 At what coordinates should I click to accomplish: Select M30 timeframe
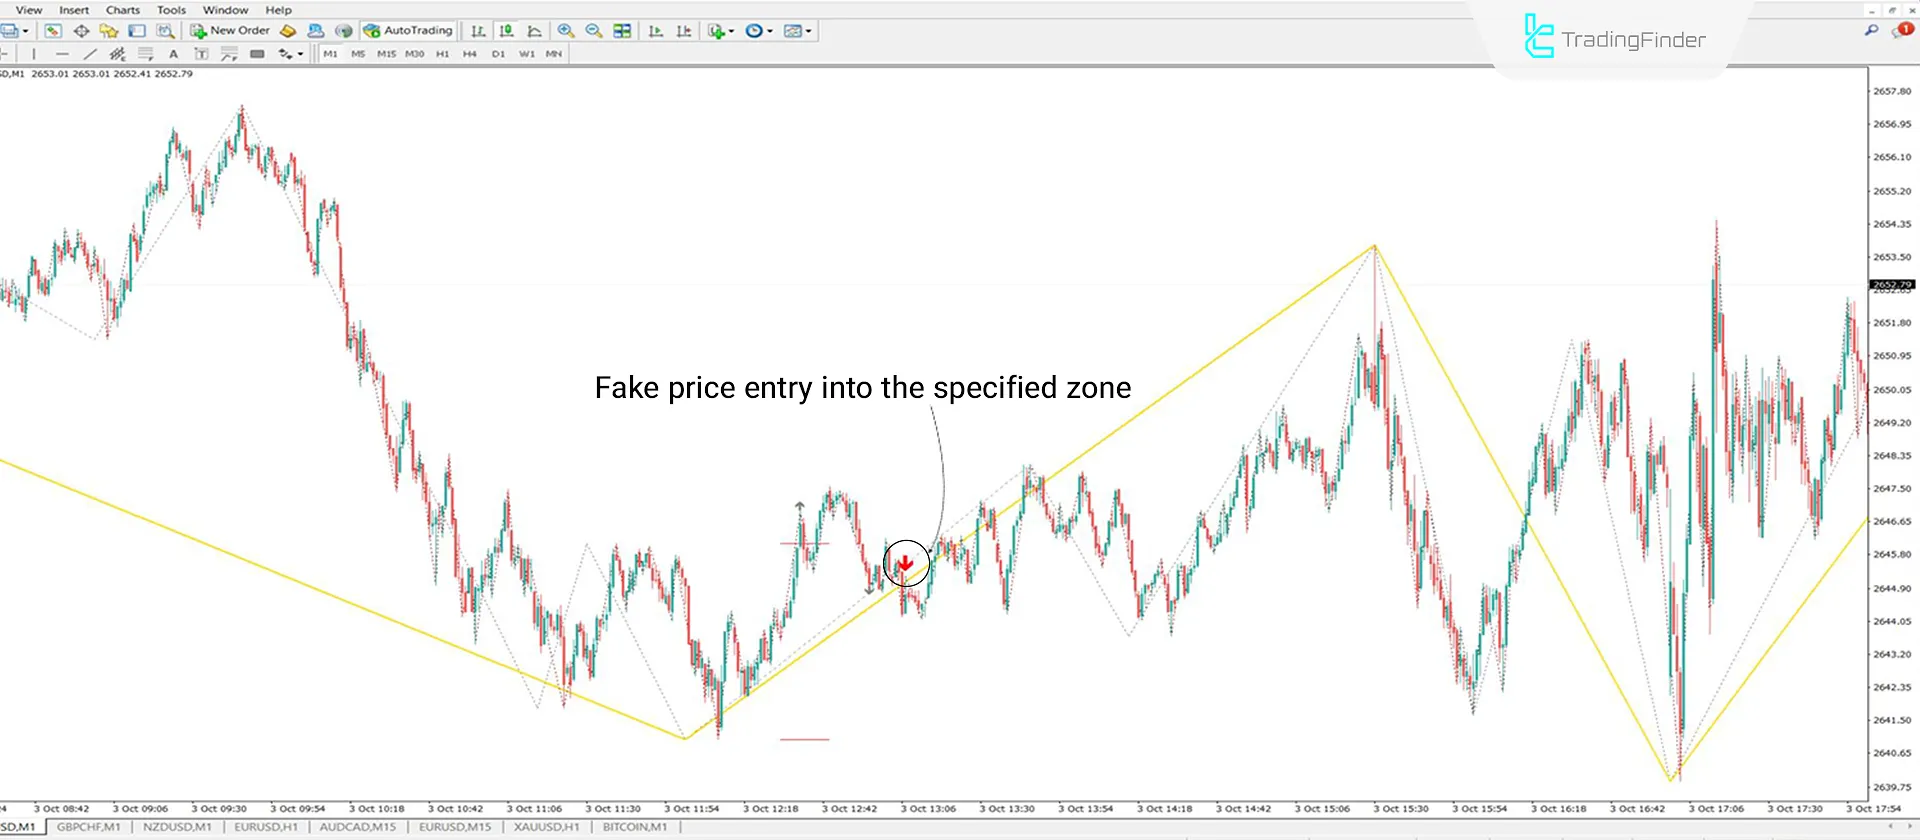(414, 54)
